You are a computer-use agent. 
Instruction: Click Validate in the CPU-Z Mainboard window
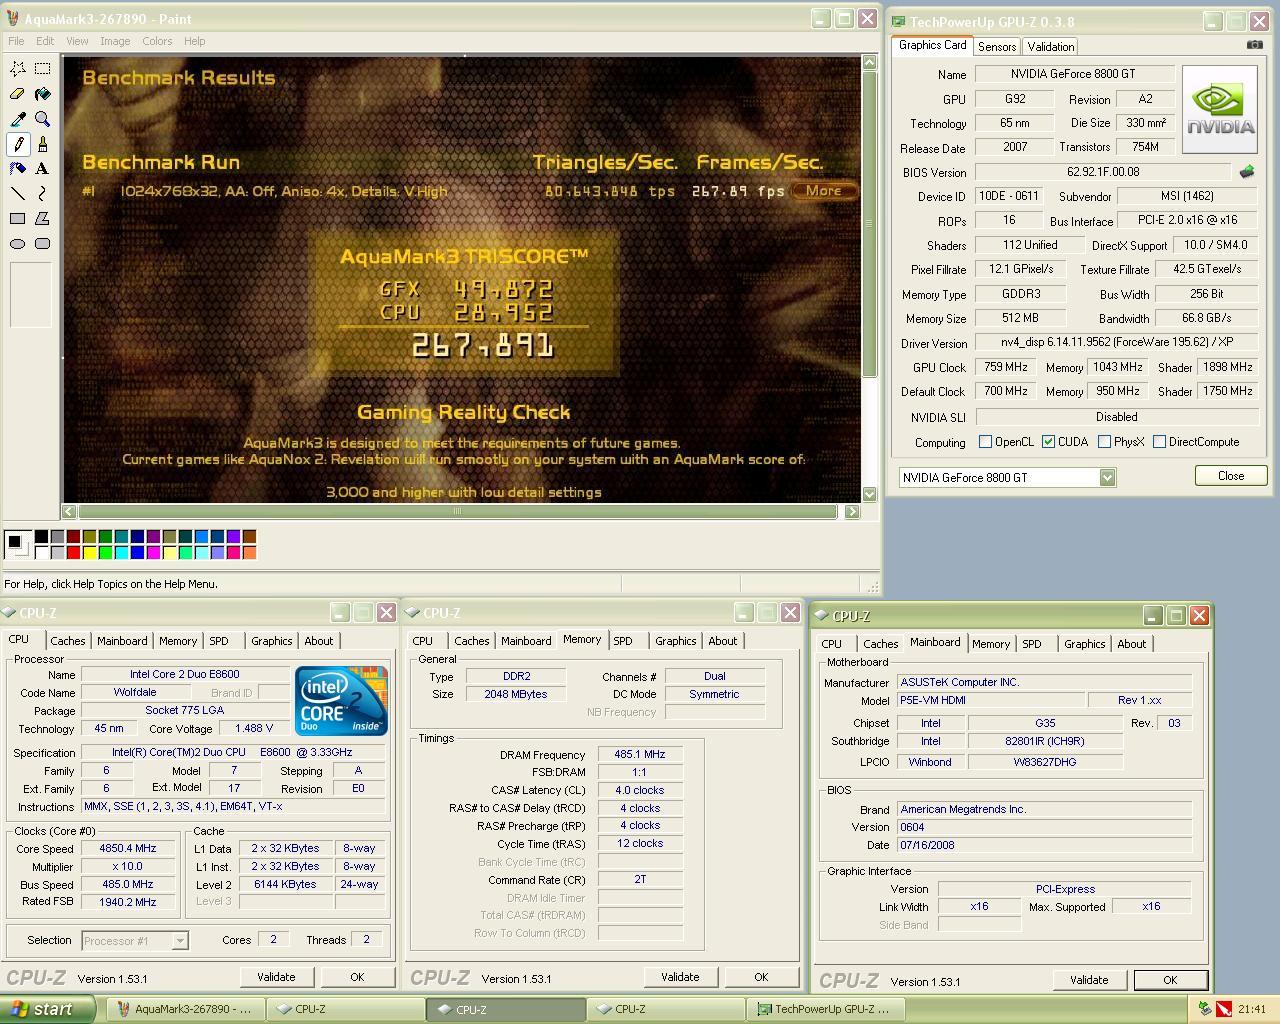tap(1089, 980)
